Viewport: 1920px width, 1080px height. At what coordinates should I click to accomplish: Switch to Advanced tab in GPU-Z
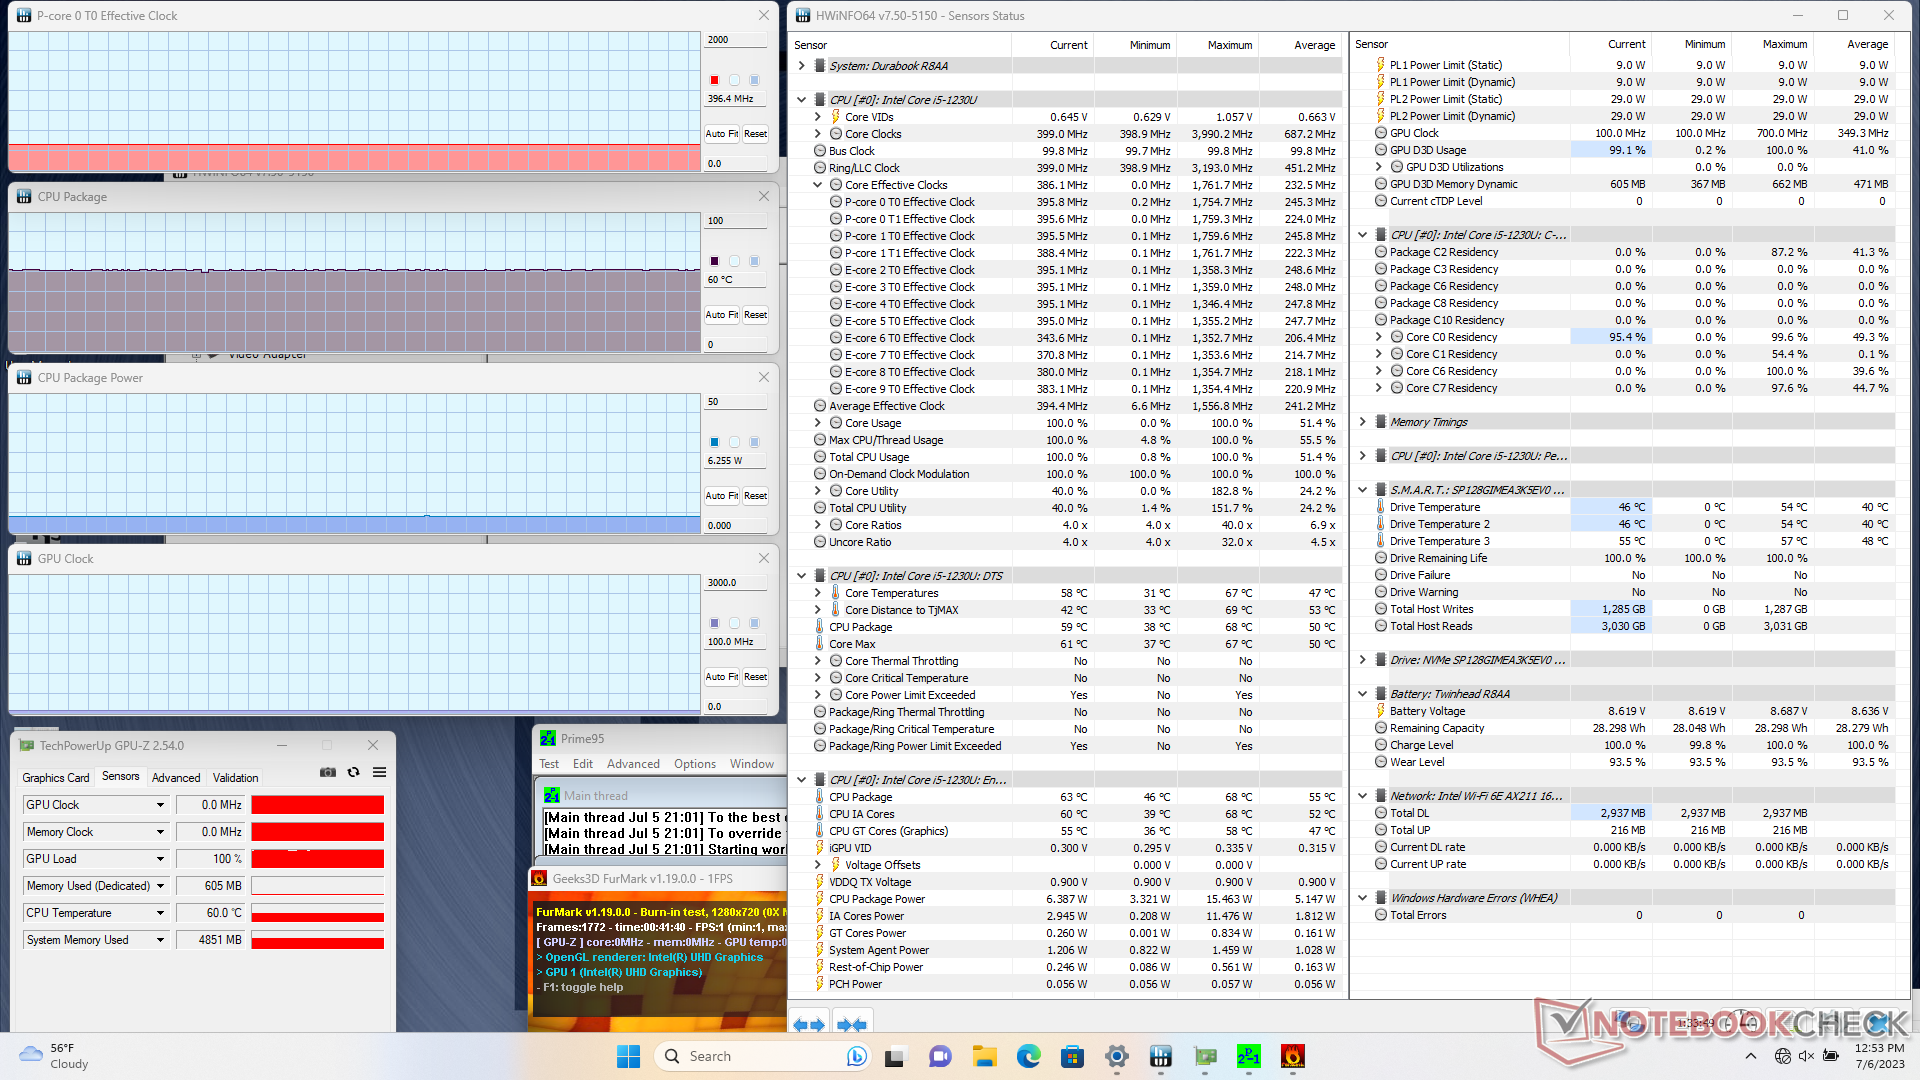point(176,778)
